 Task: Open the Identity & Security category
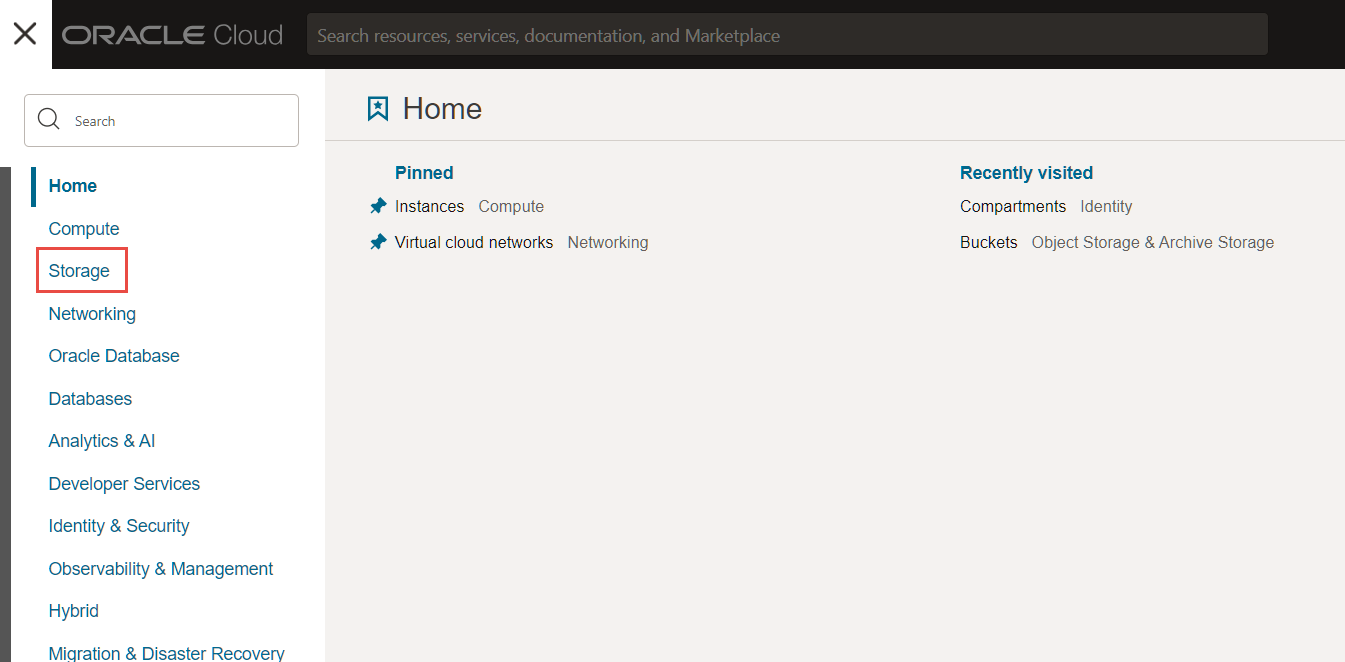(119, 526)
